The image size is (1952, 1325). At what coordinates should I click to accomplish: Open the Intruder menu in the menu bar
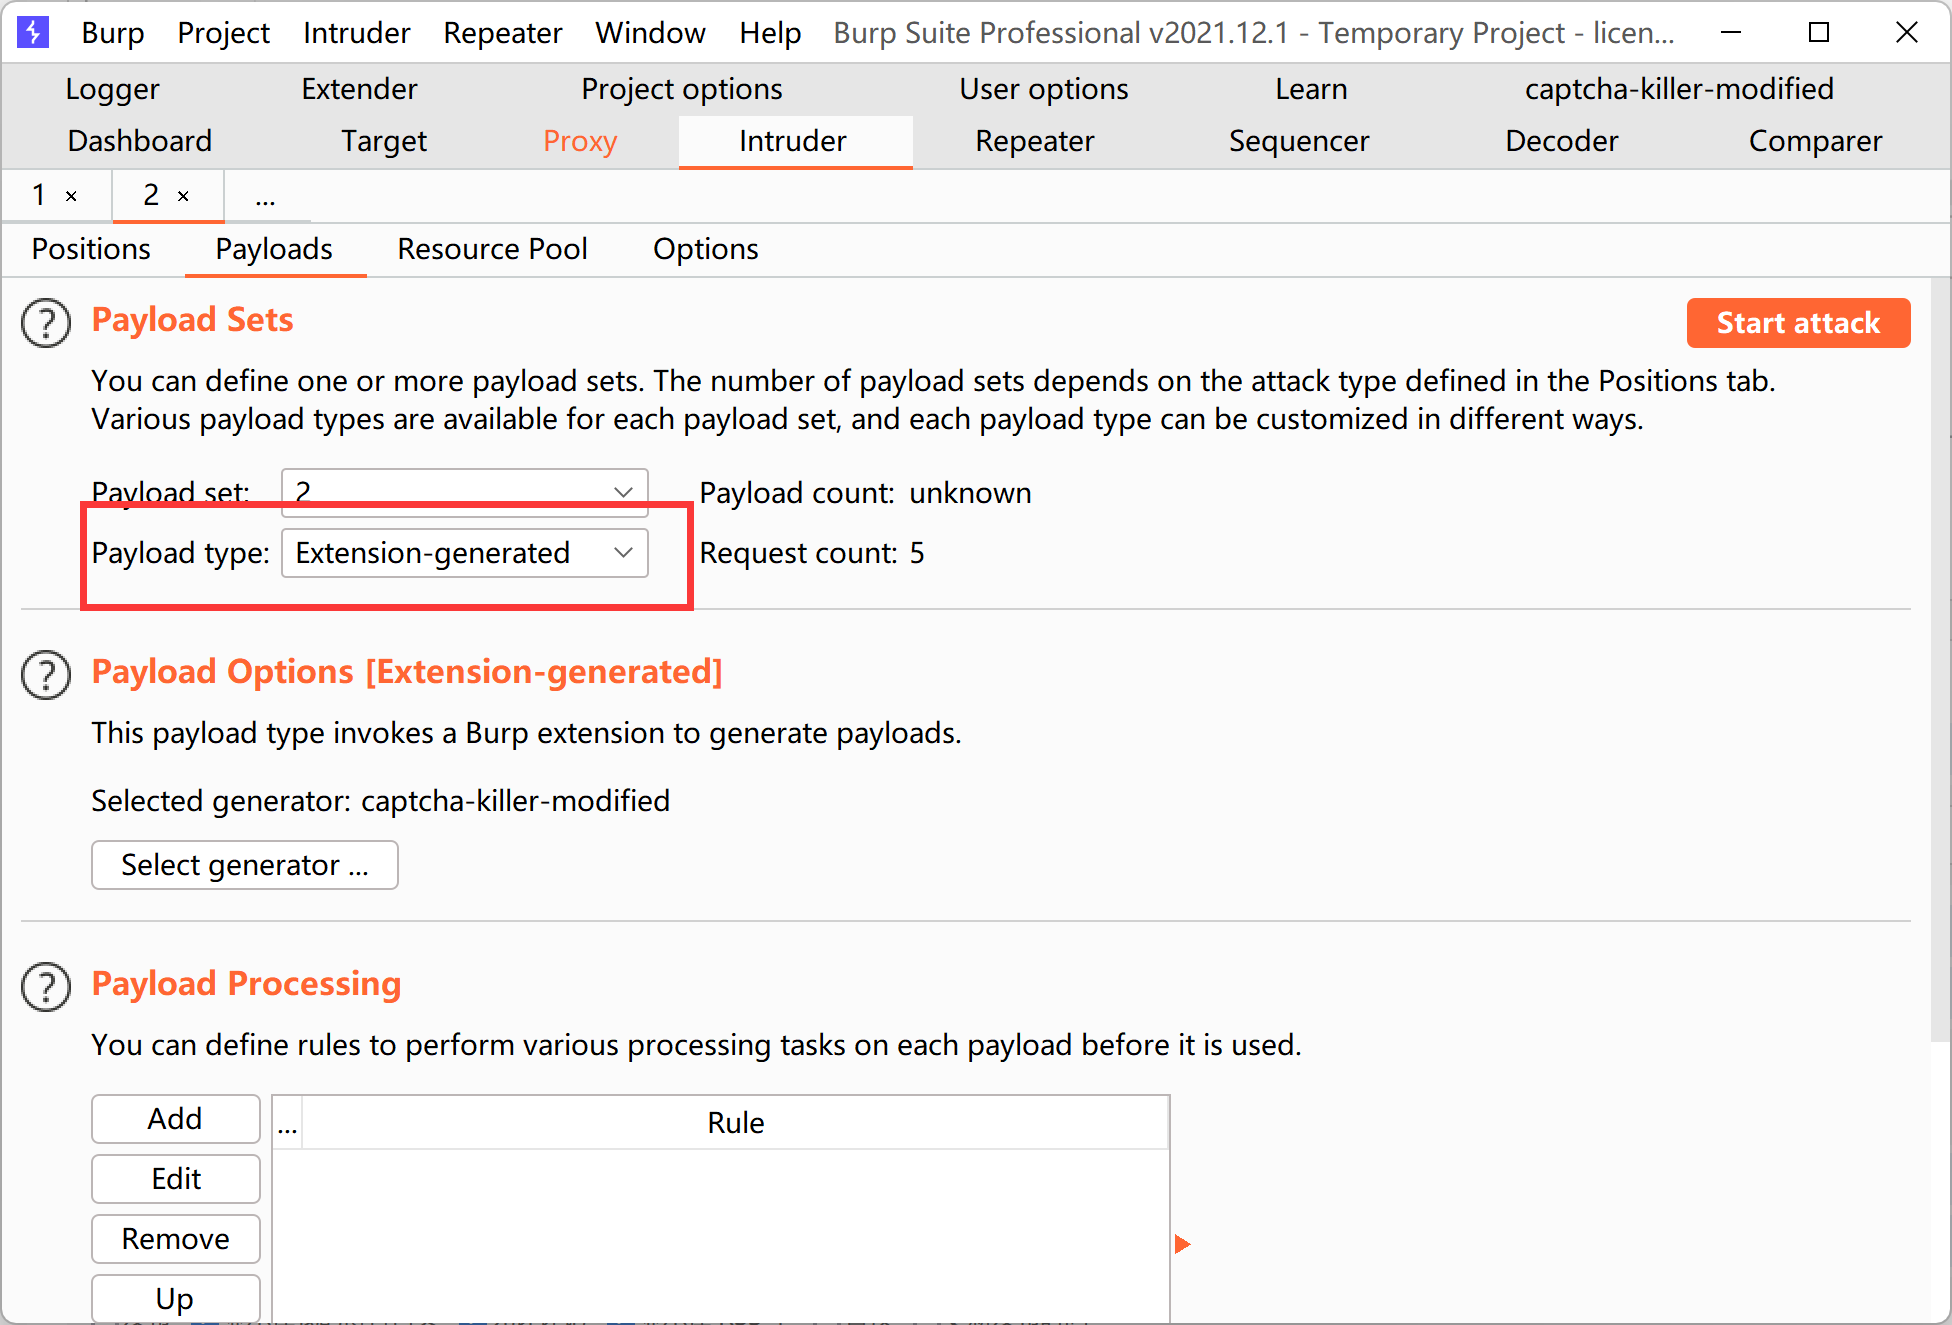click(x=356, y=33)
